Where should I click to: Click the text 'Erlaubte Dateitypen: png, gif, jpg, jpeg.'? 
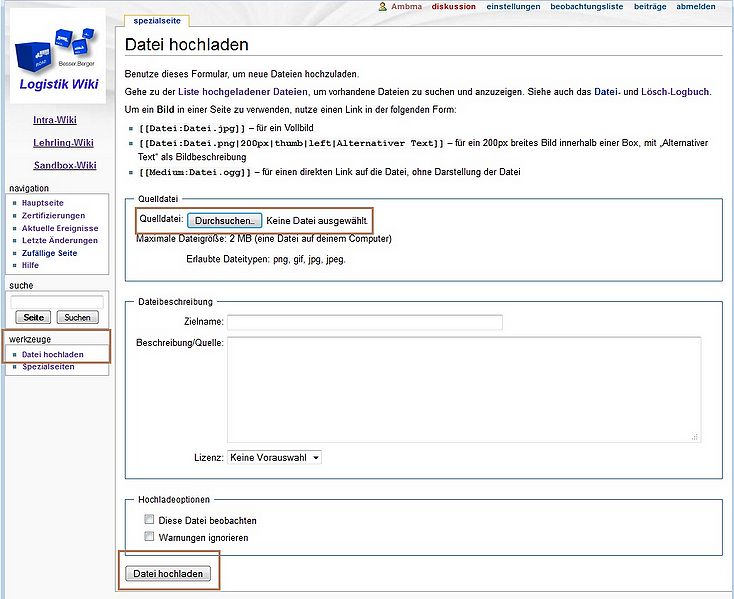point(266,259)
